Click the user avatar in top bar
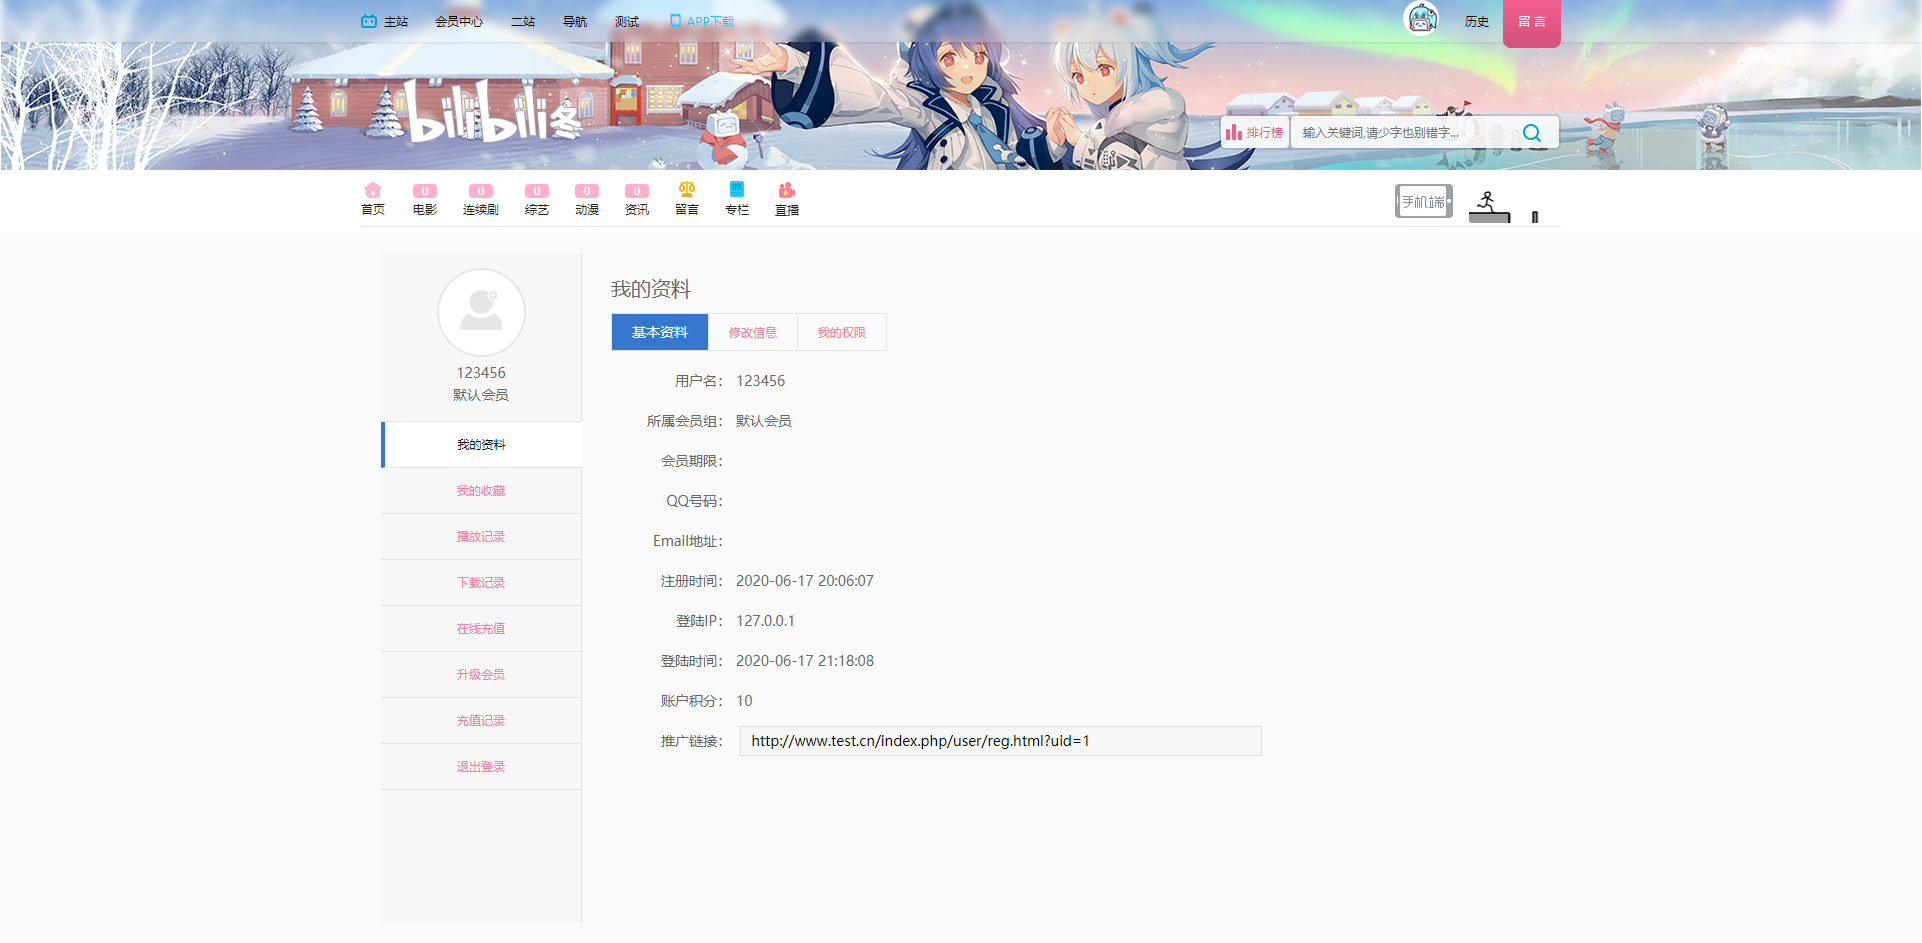This screenshot has height=943, width=1922. [1421, 19]
